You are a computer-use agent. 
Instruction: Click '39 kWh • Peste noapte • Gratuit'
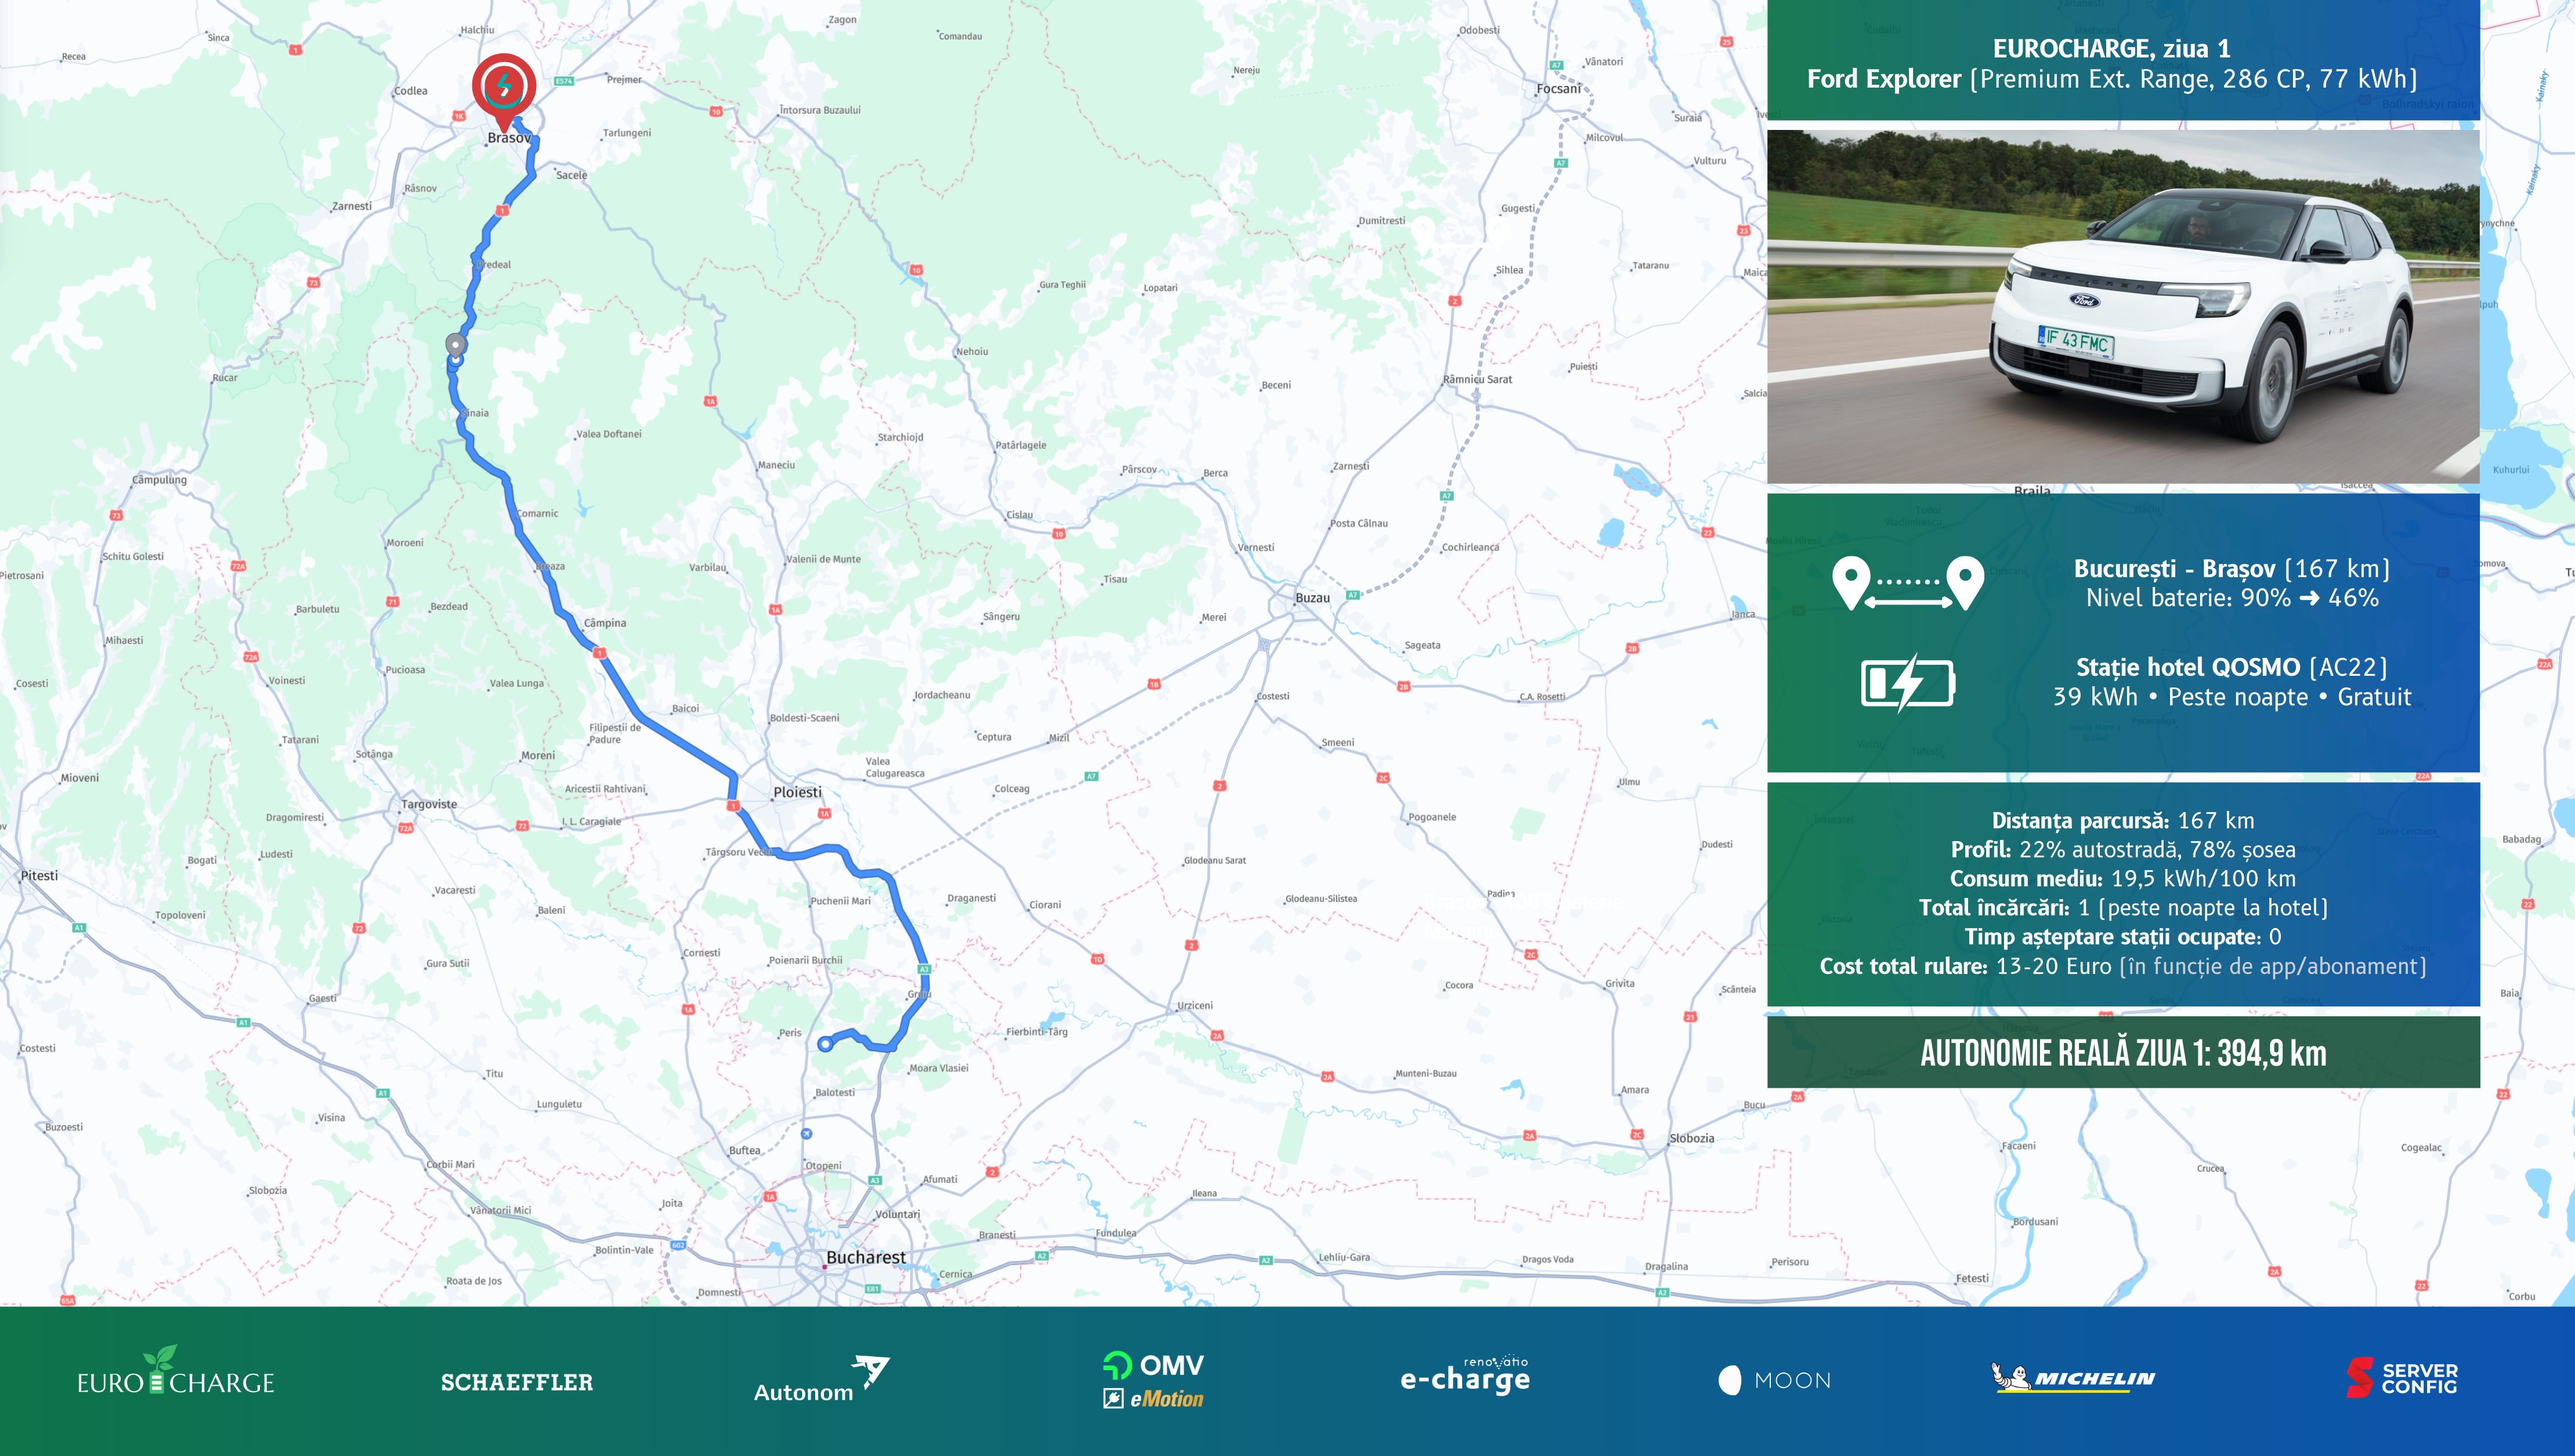[x=2231, y=697]
